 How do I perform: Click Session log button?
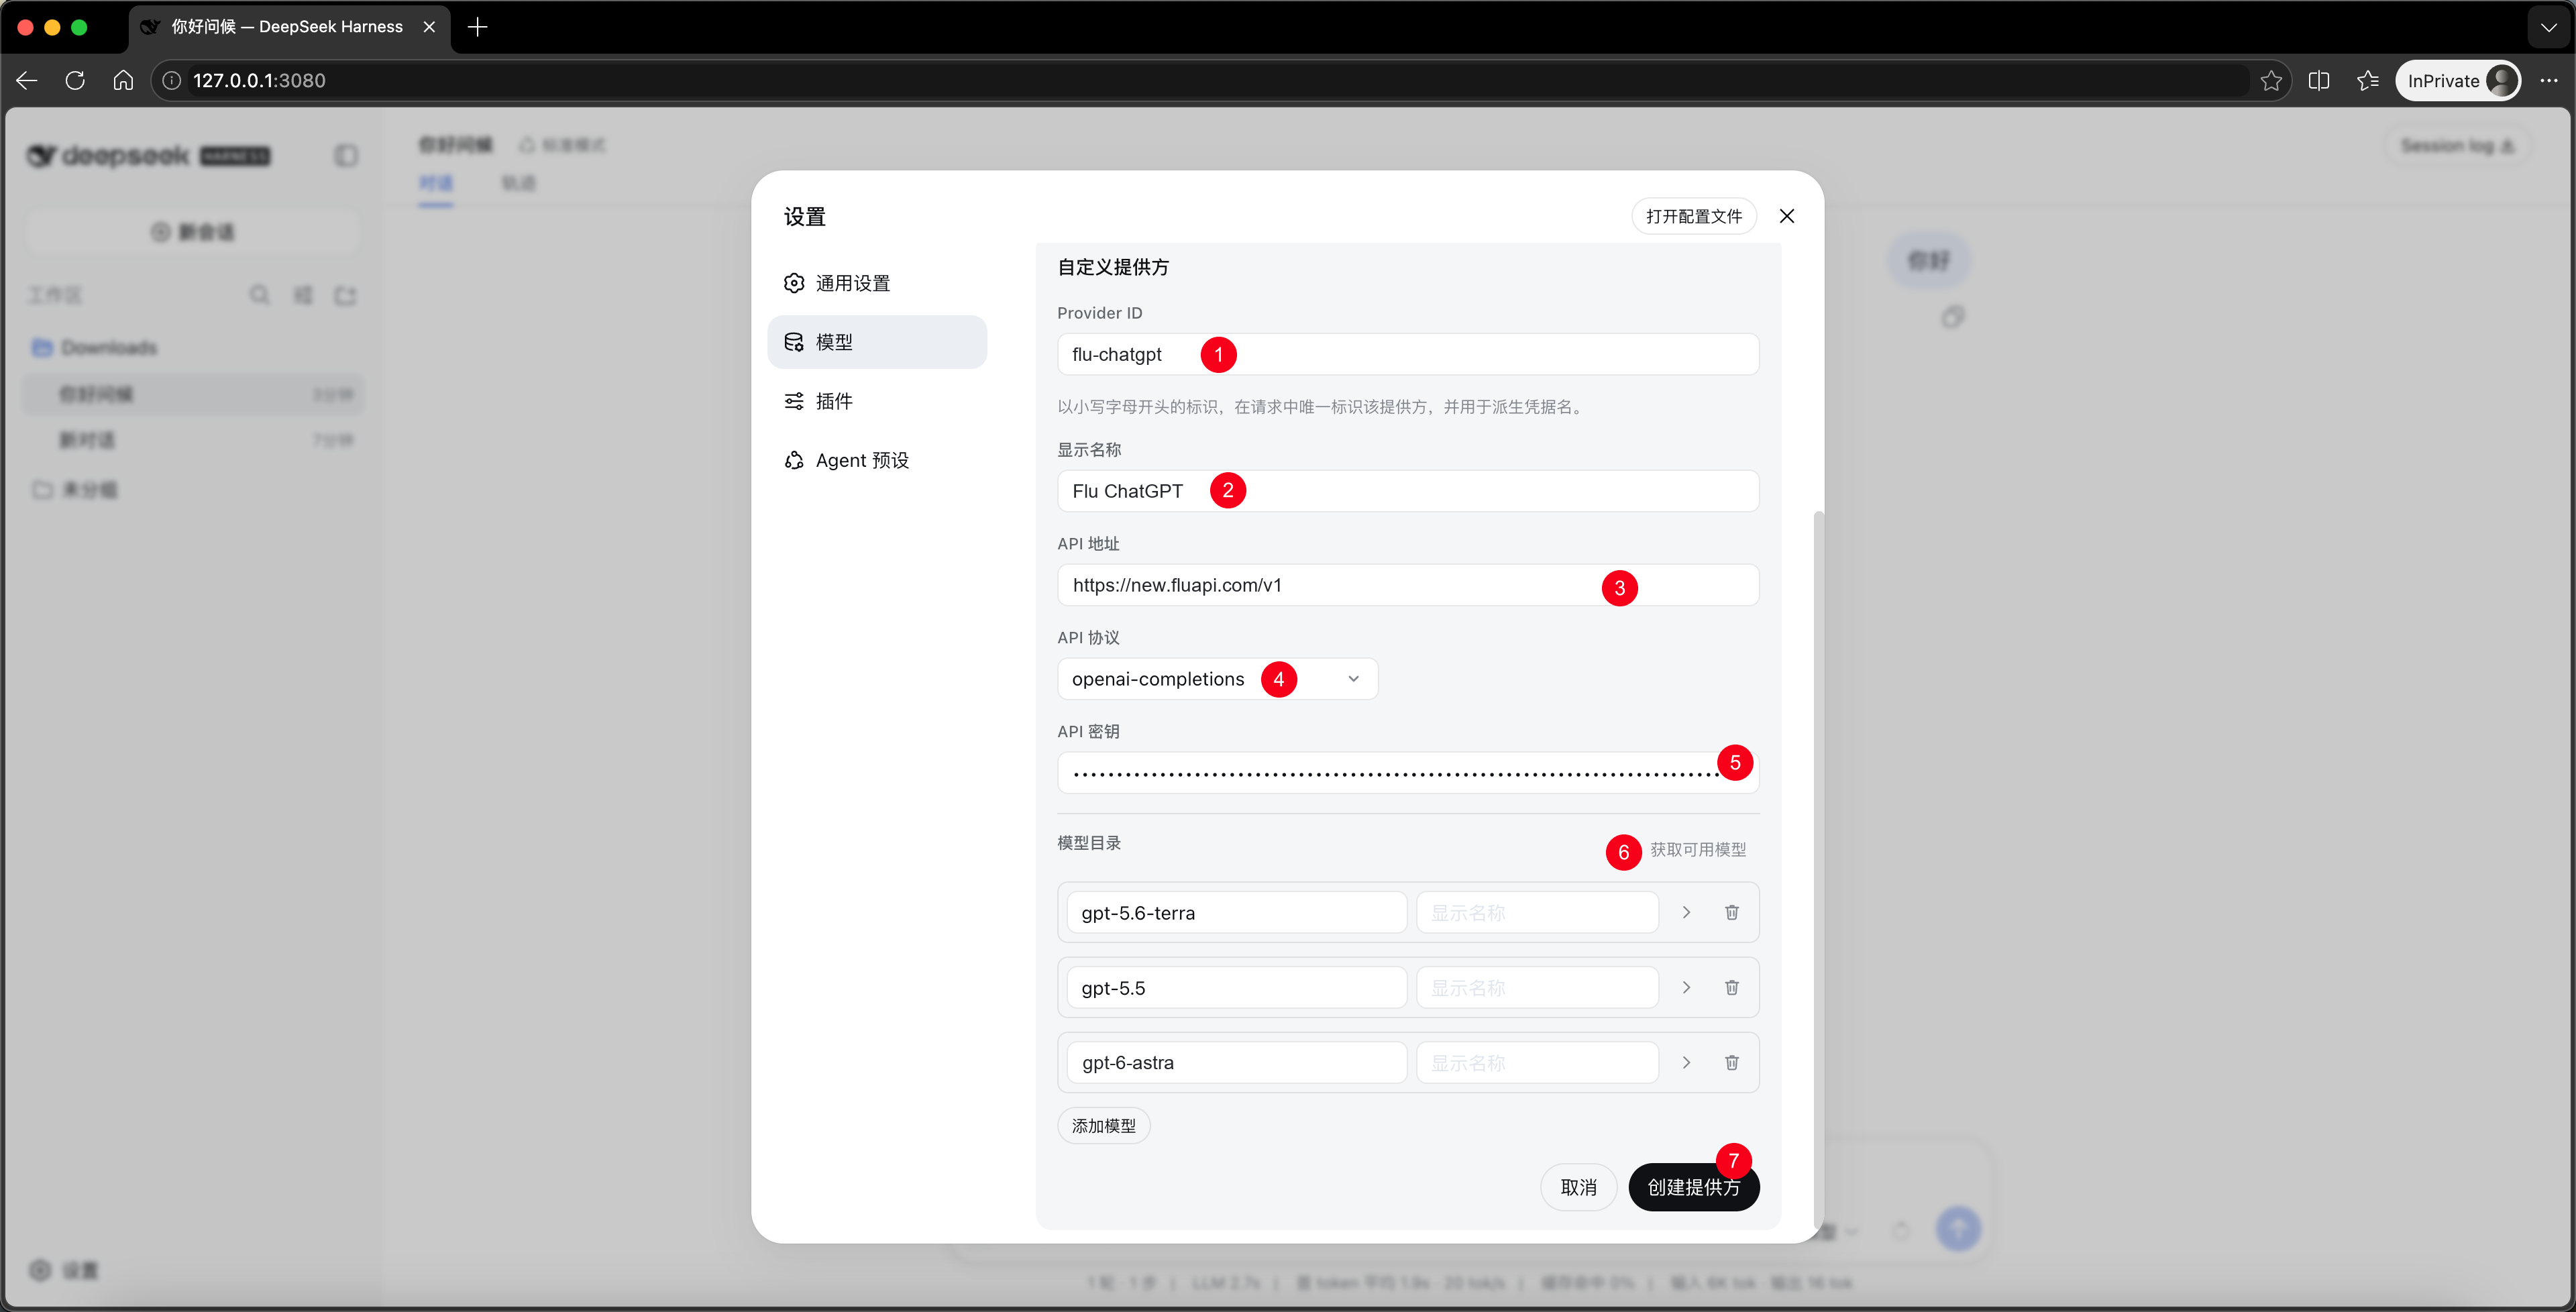click(2457, 146)
